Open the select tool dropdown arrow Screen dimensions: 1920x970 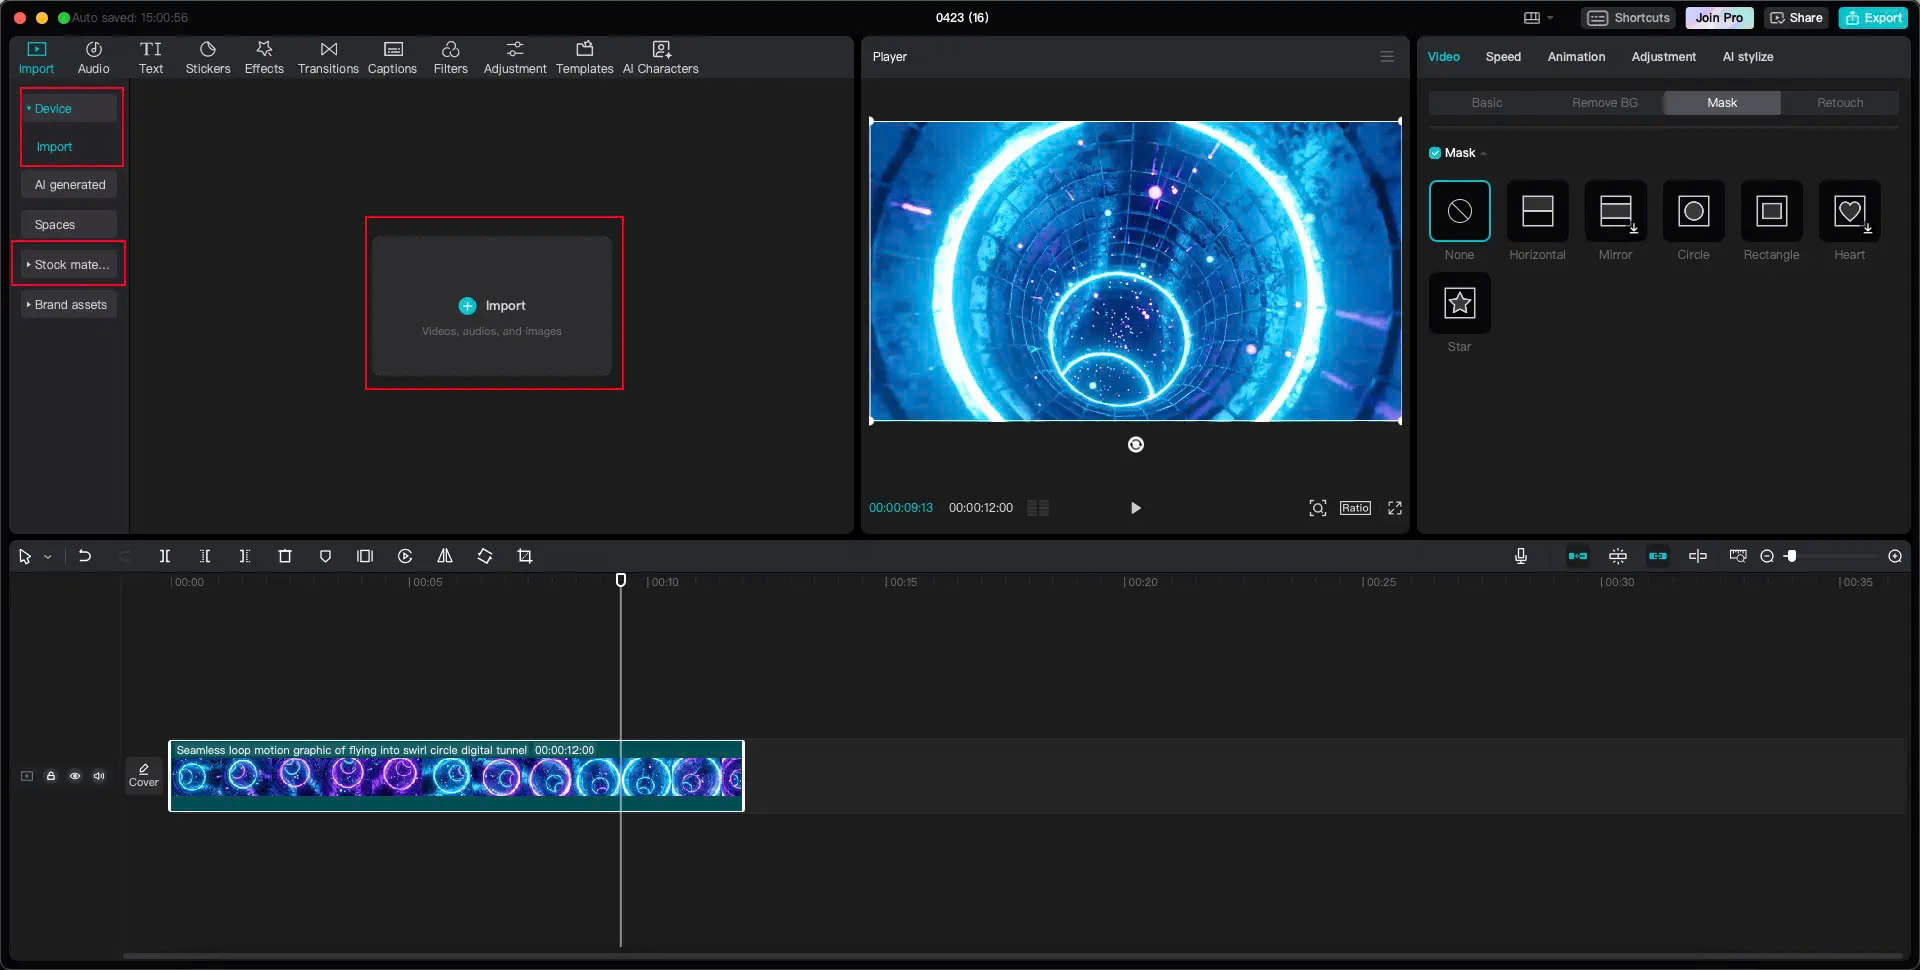(x=47, y=557)
